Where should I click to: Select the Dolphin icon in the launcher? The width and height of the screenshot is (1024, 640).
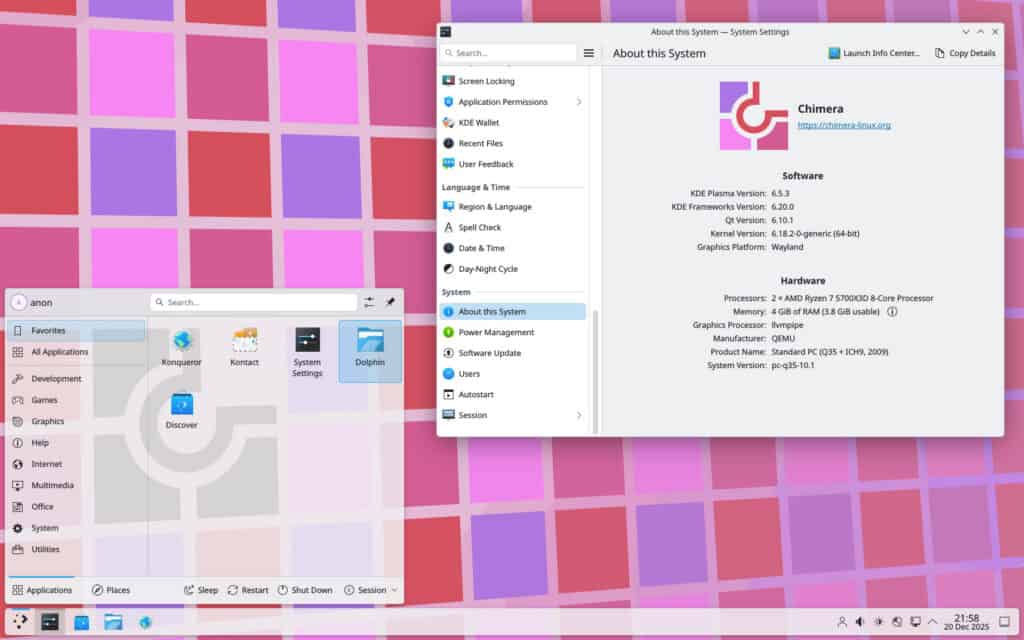370,350
